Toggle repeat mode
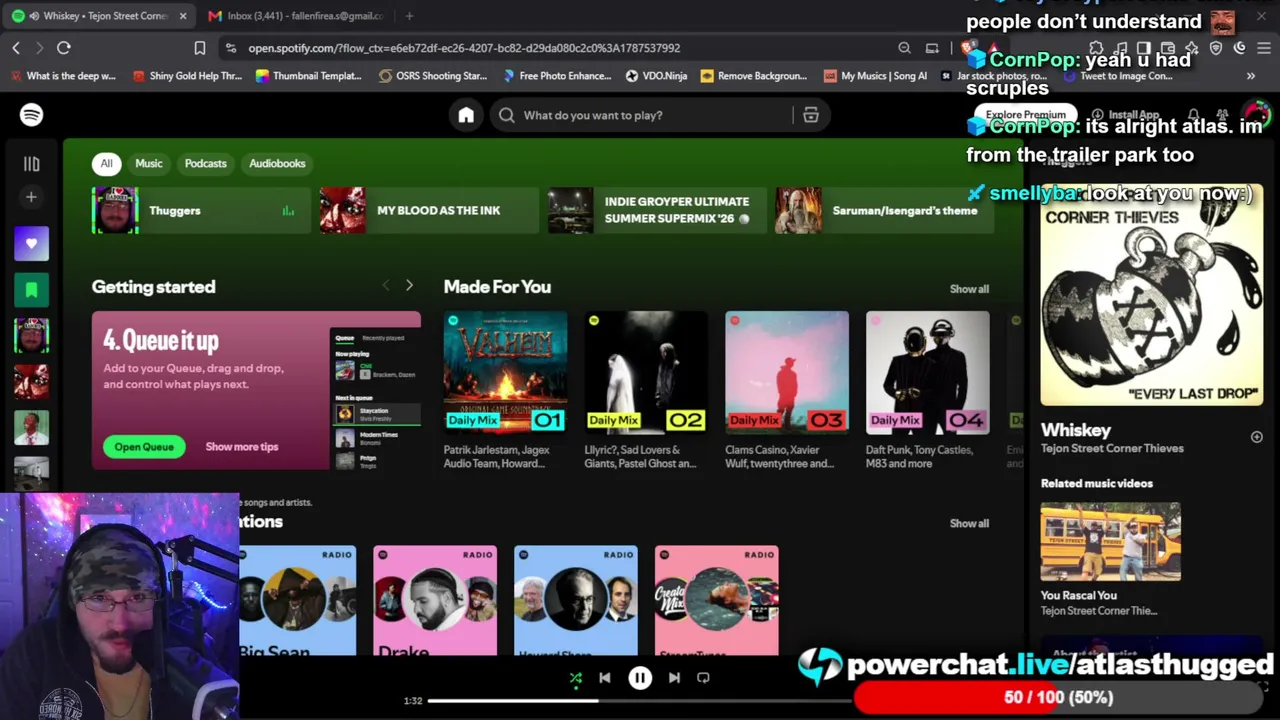1280x720 pixels. [703, 678]
